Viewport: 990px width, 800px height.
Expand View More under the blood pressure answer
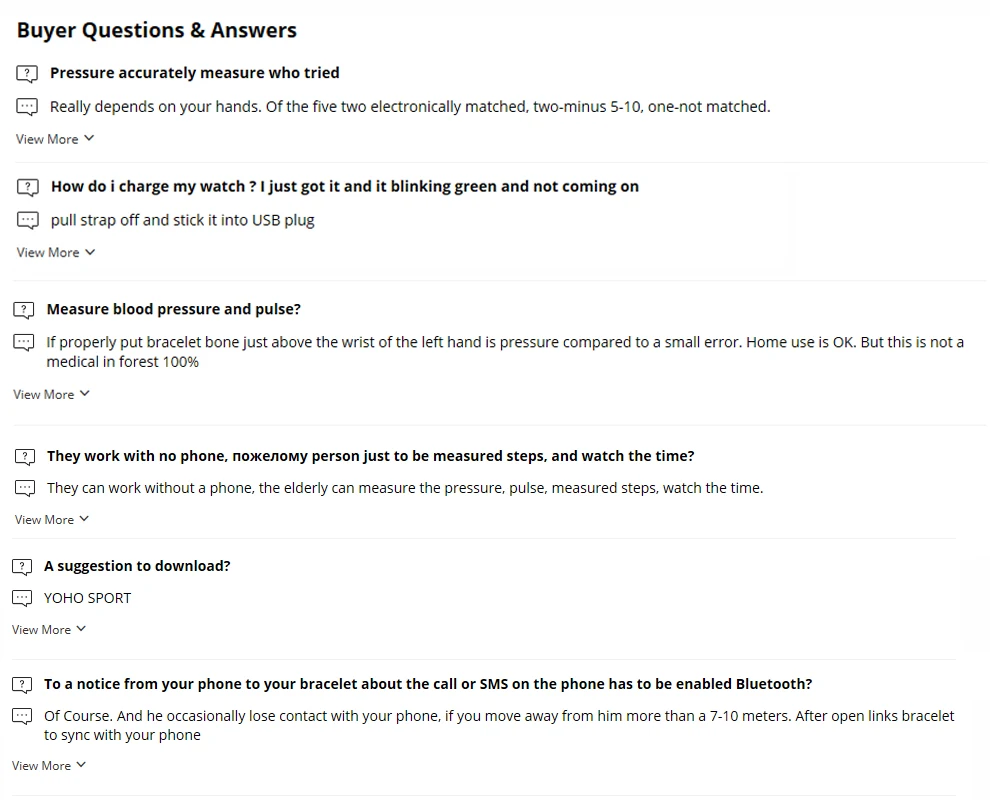coord(52,395)
